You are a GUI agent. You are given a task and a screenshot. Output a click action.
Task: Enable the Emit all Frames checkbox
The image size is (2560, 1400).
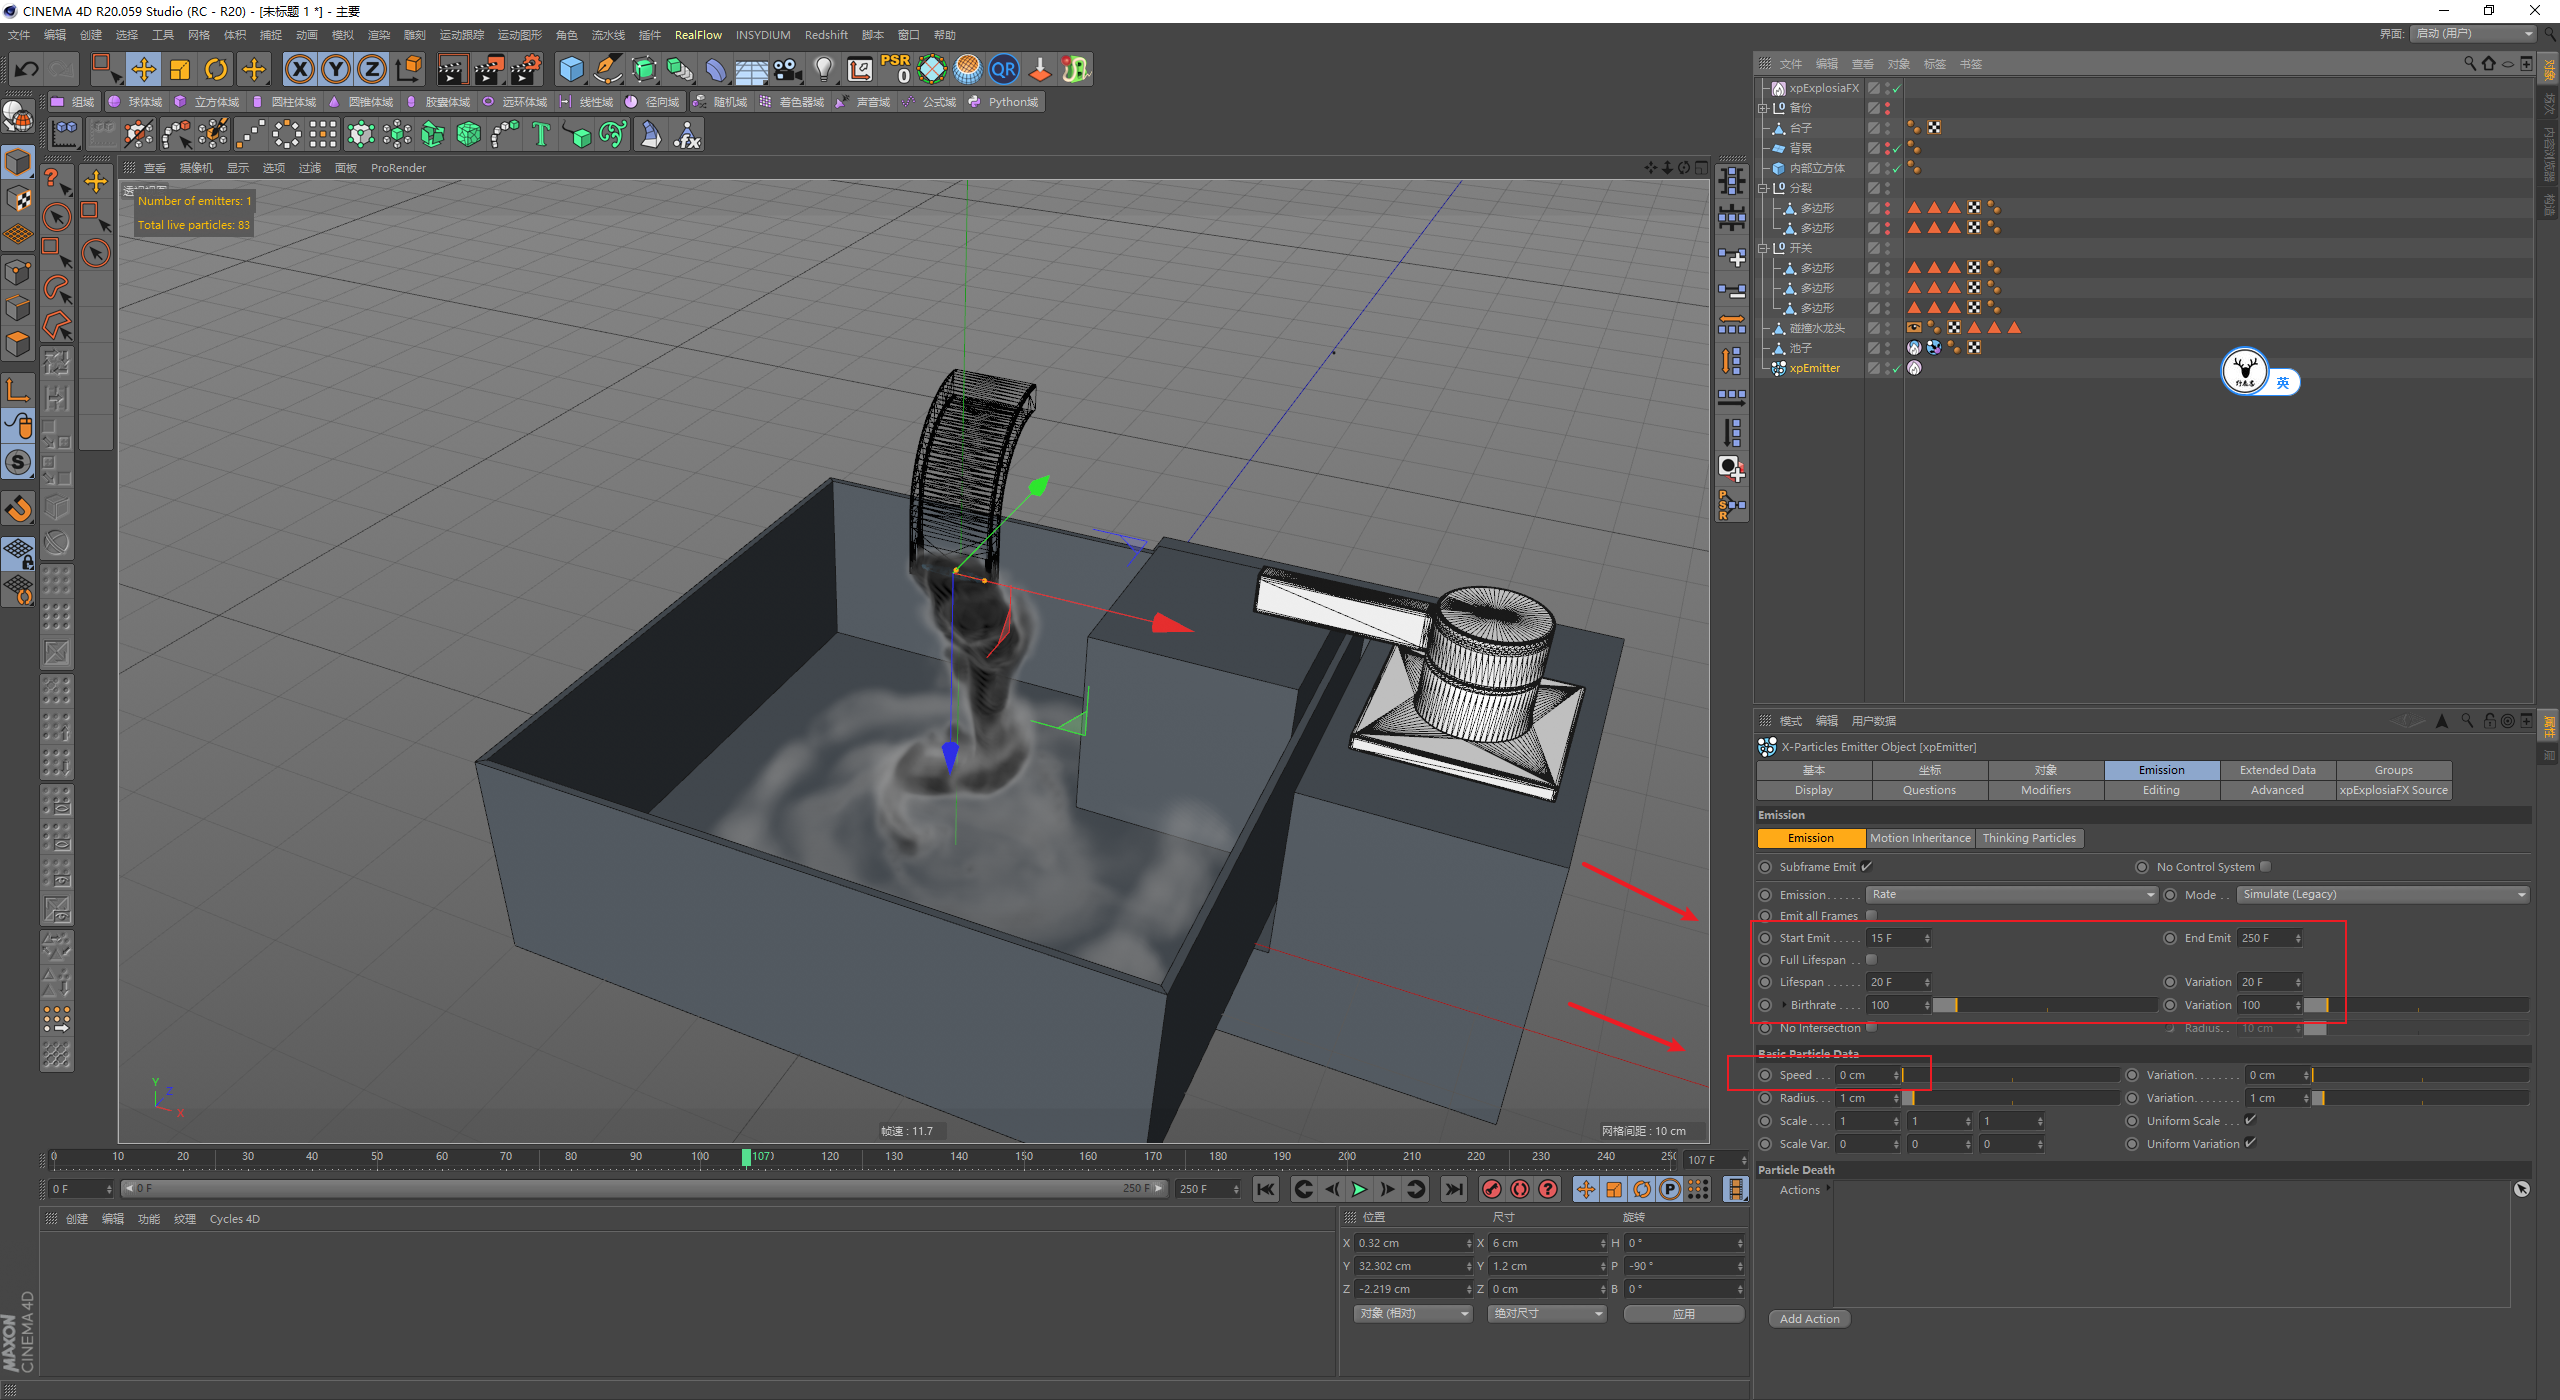[1871, 916]
